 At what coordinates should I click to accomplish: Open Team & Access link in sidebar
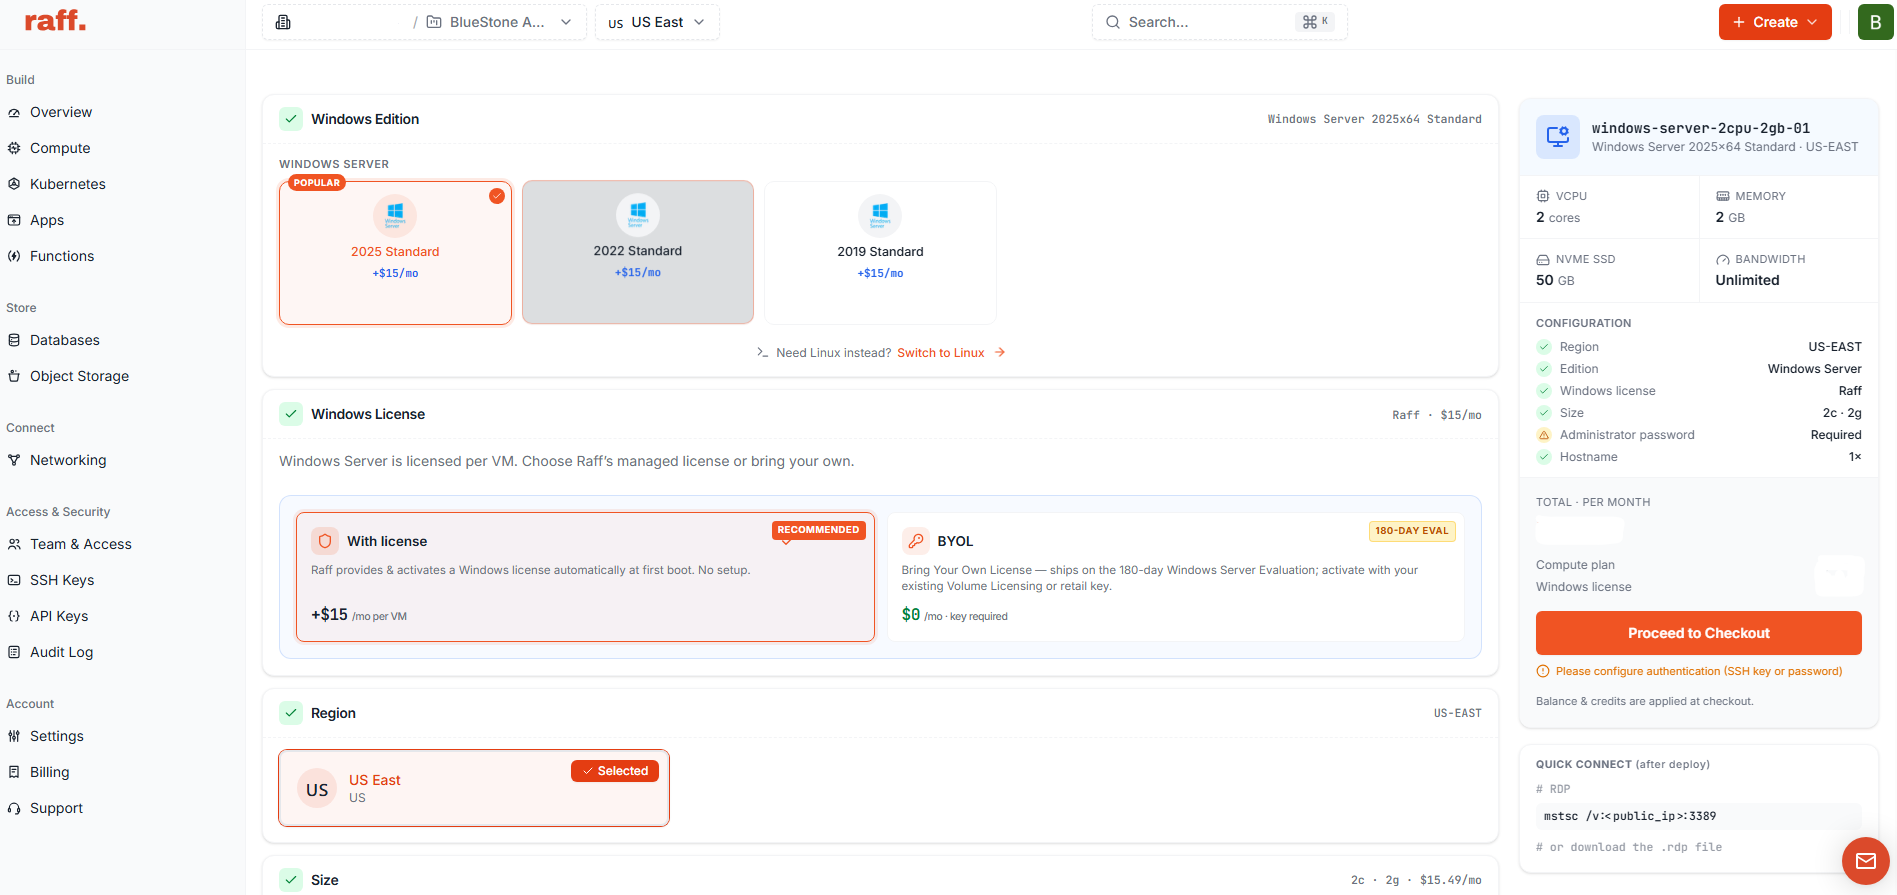(81, 544)
